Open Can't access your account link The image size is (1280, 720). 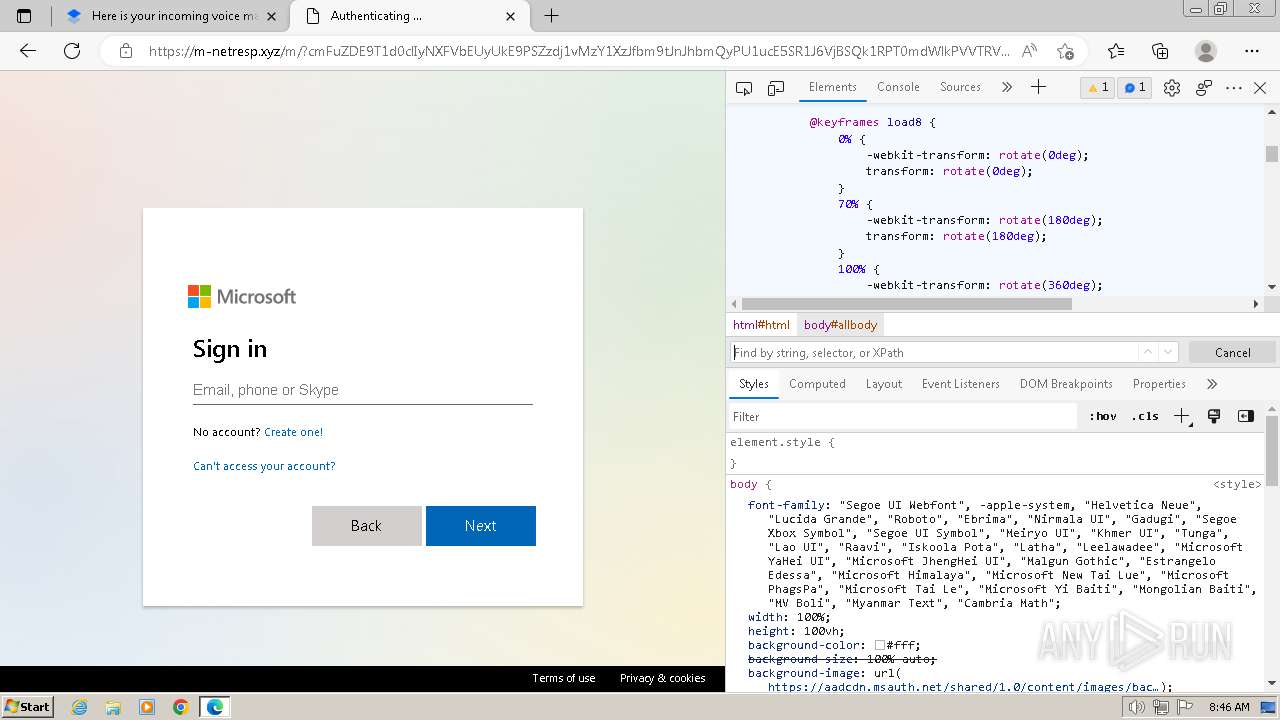(264, 466)
